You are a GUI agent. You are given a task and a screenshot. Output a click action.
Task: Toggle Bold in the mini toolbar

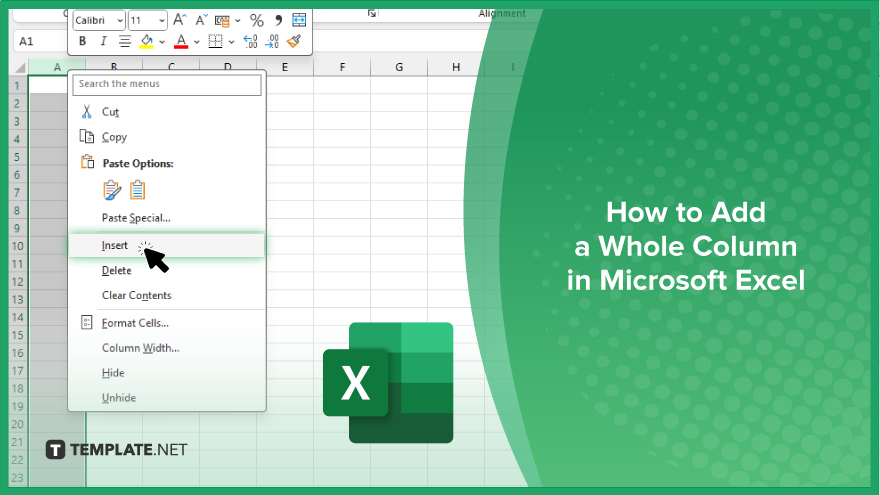tap(82, 41)
